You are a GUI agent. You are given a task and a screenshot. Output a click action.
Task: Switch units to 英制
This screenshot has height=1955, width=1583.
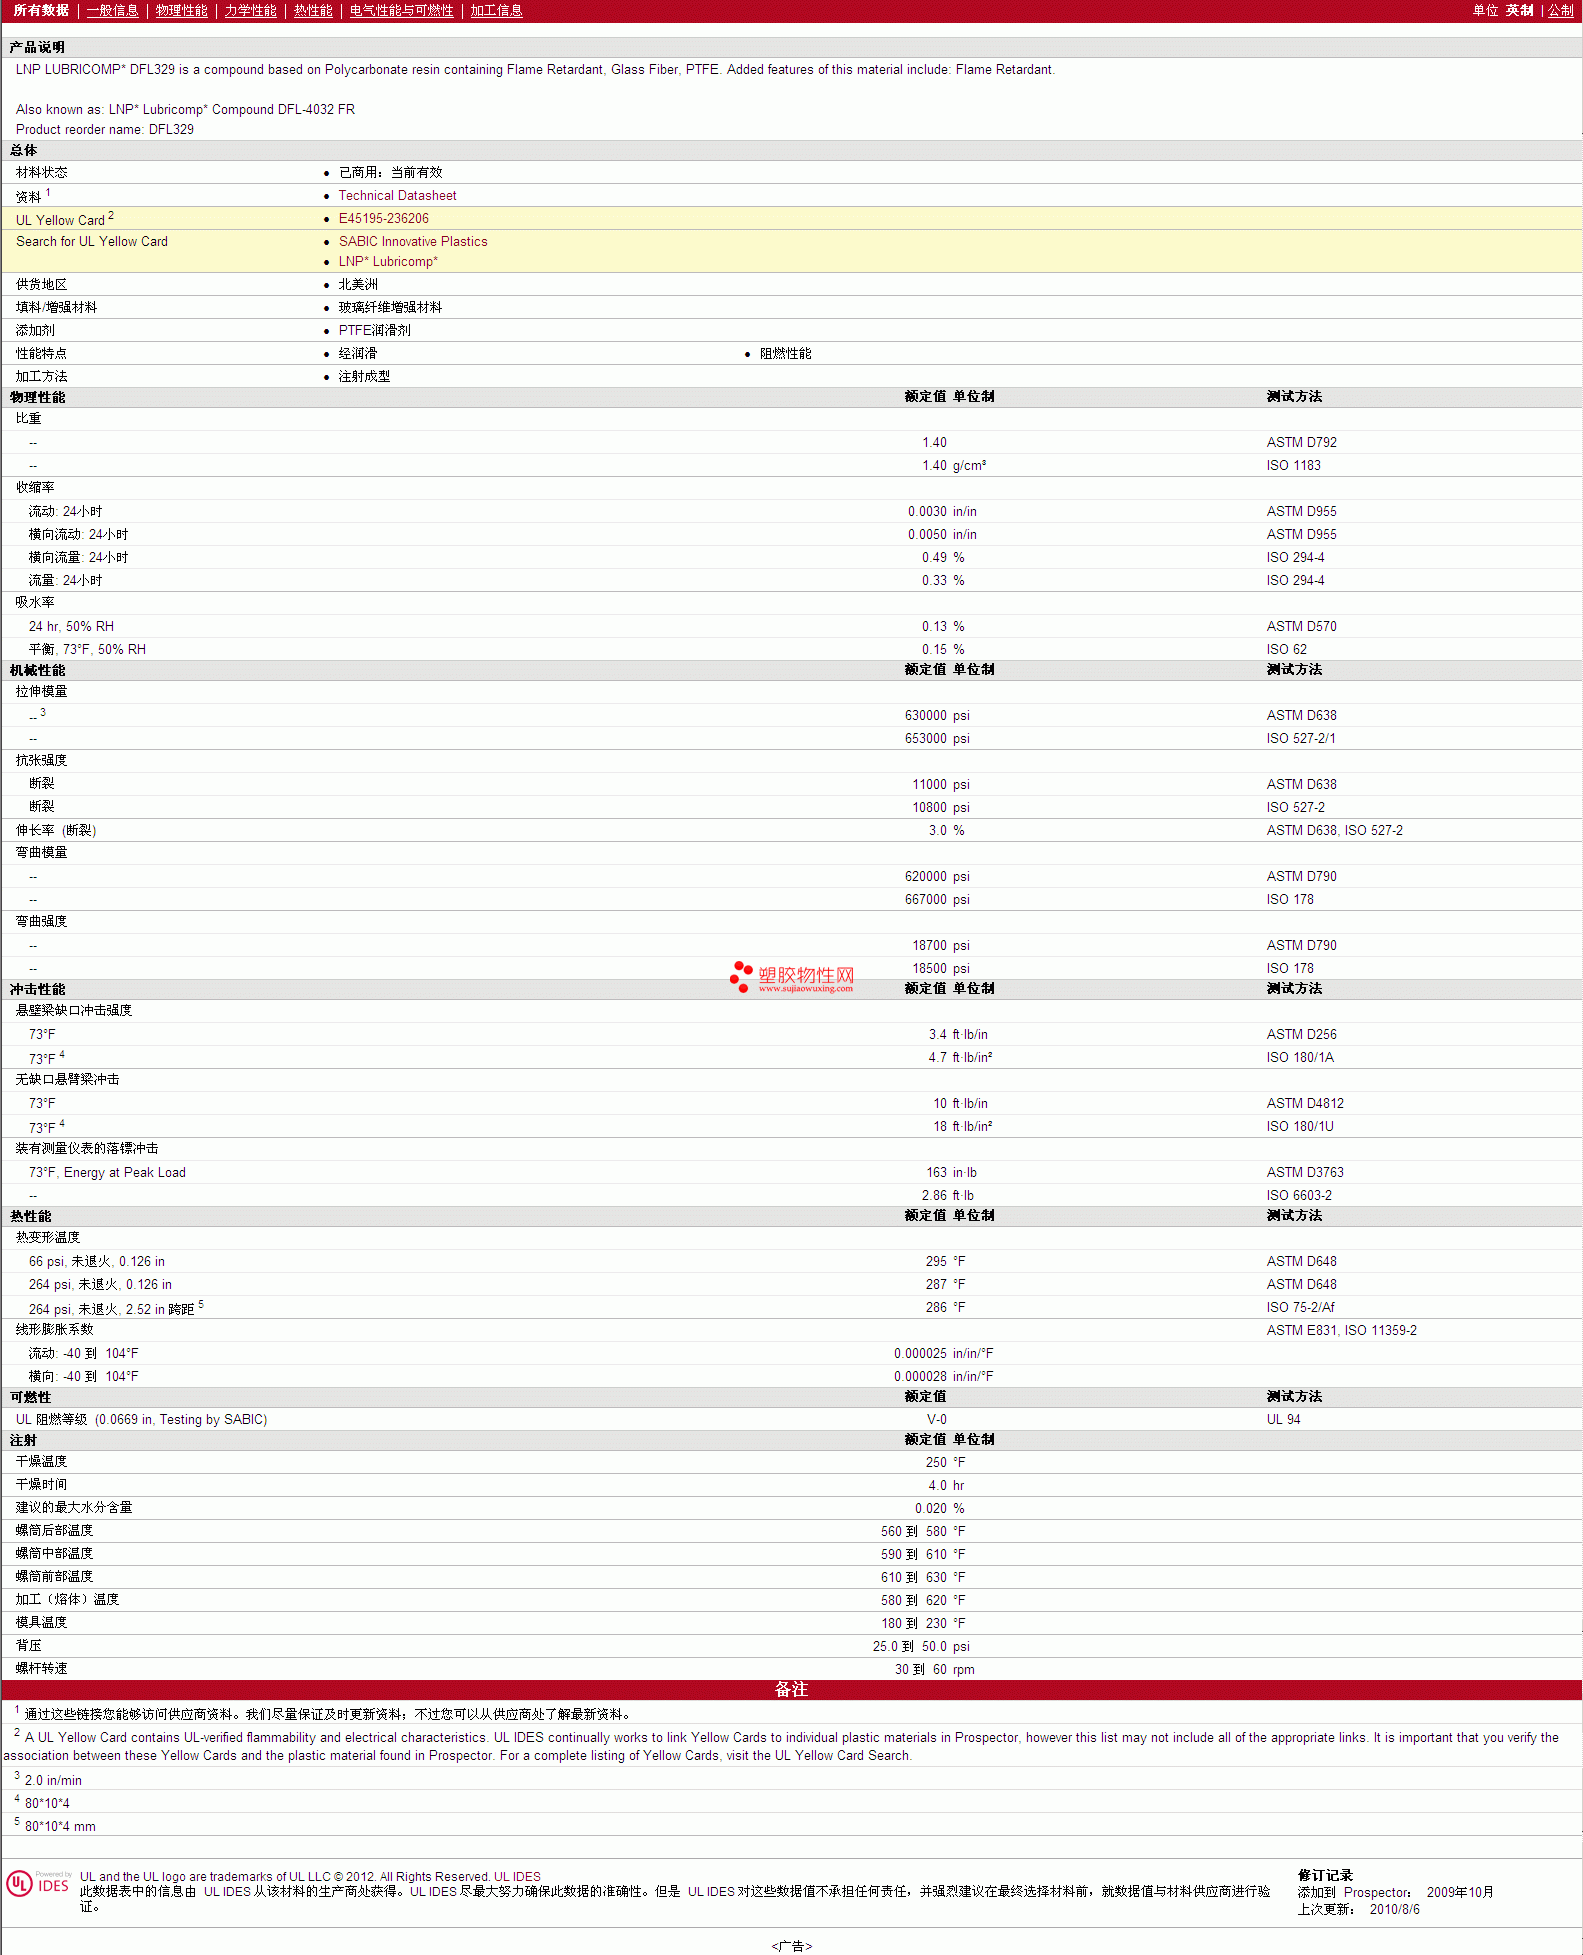[1519, 10]
